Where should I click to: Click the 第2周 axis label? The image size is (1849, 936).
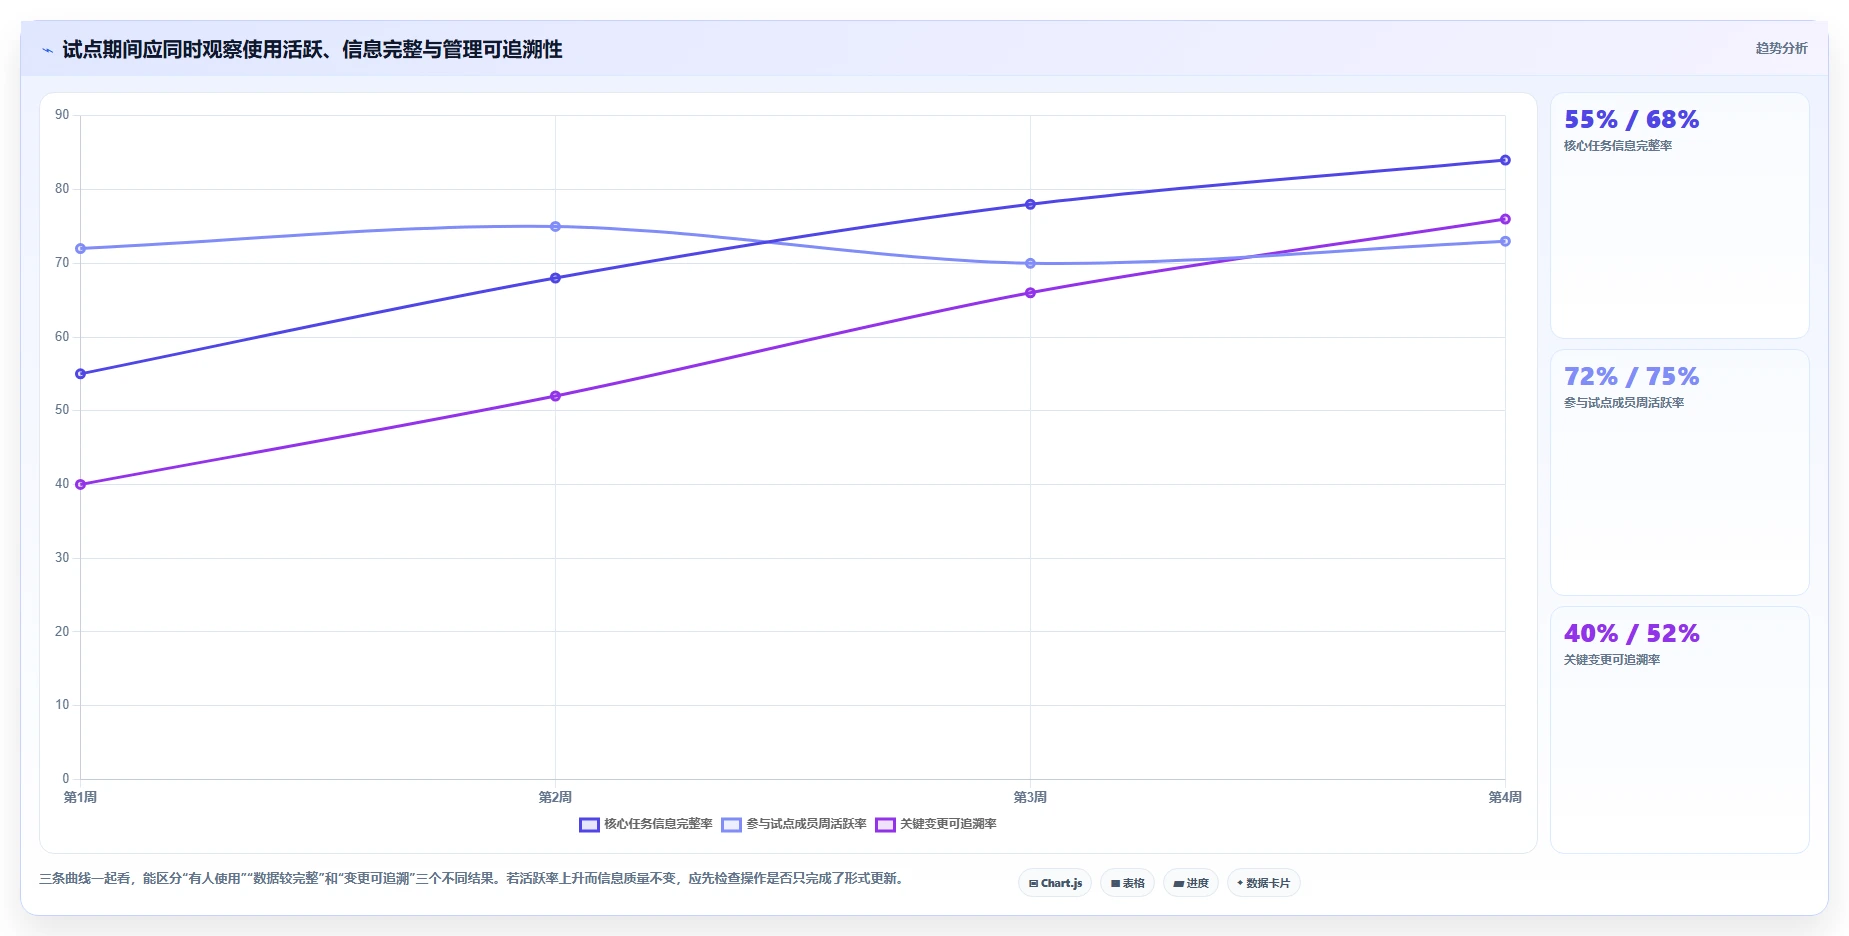coord(555,797)
